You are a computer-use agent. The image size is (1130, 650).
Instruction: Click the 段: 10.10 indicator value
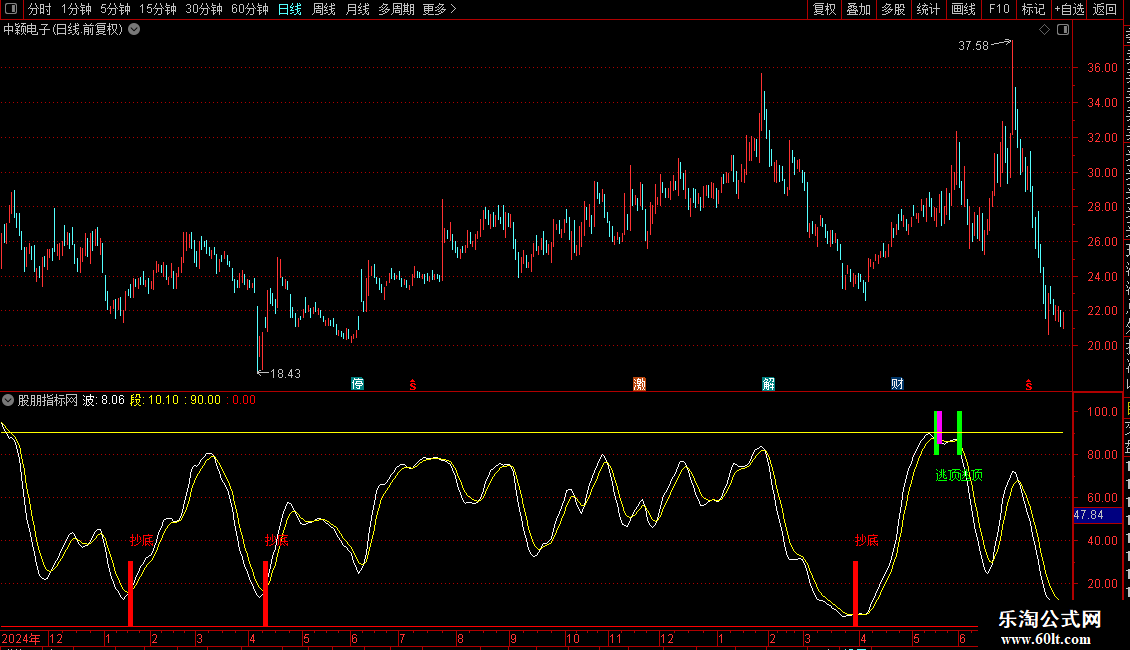(154, 400)
